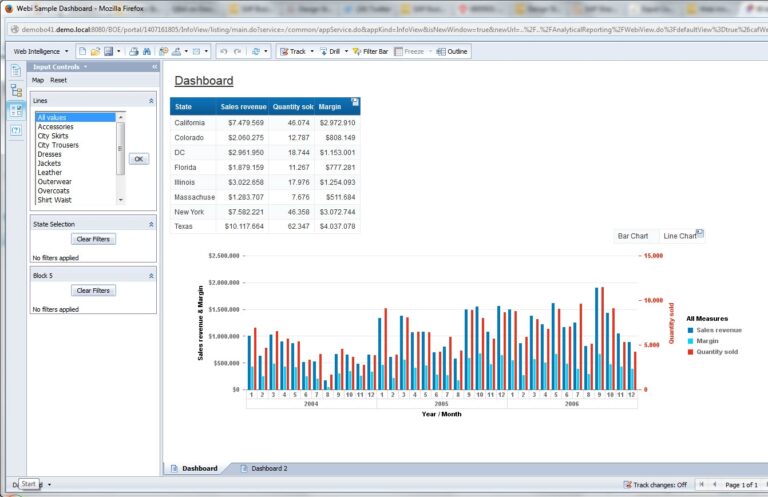
Task: Click the Print icon
Action: [x=134, y=51]
